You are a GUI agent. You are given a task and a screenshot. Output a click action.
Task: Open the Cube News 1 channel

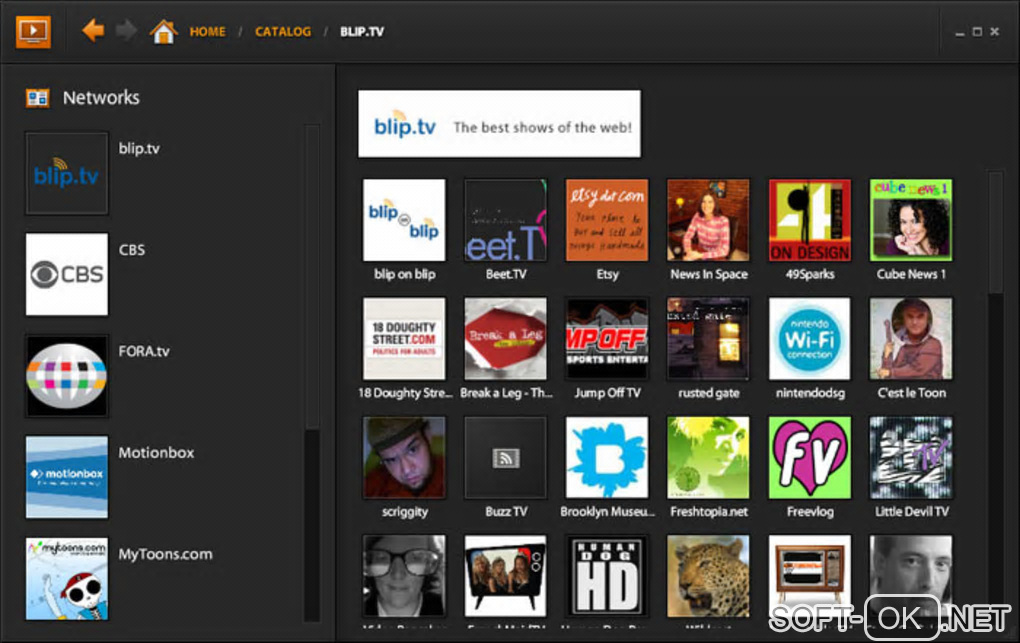911,220
